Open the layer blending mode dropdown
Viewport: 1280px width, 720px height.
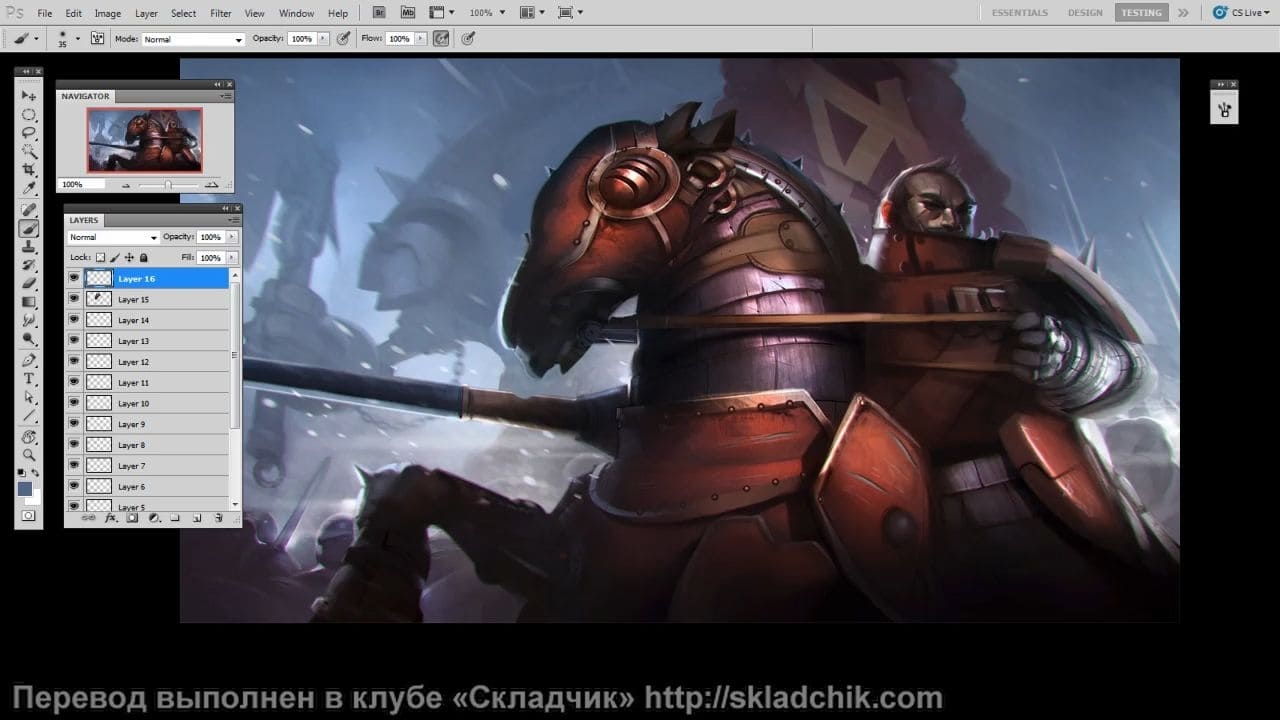click(x=113, y=237)
